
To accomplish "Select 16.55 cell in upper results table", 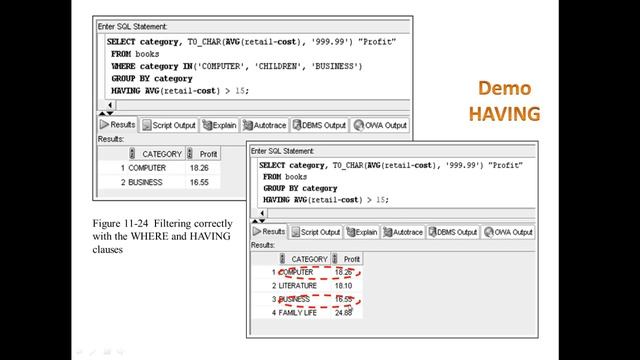I will tap(199, 182).
